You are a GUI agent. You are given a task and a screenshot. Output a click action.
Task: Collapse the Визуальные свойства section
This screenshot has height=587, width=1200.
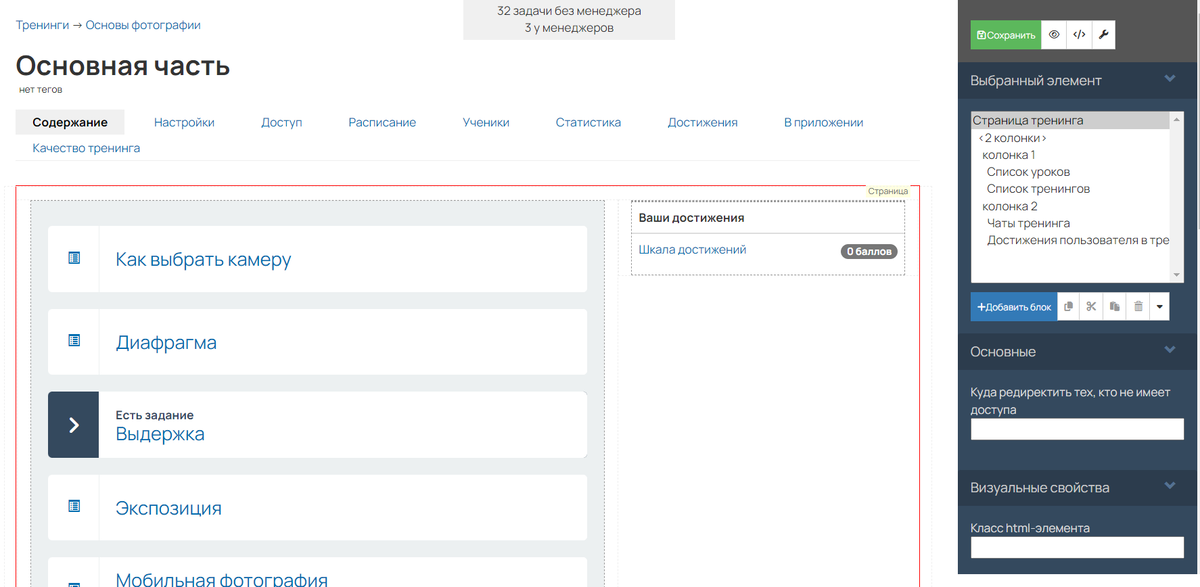1169,487
